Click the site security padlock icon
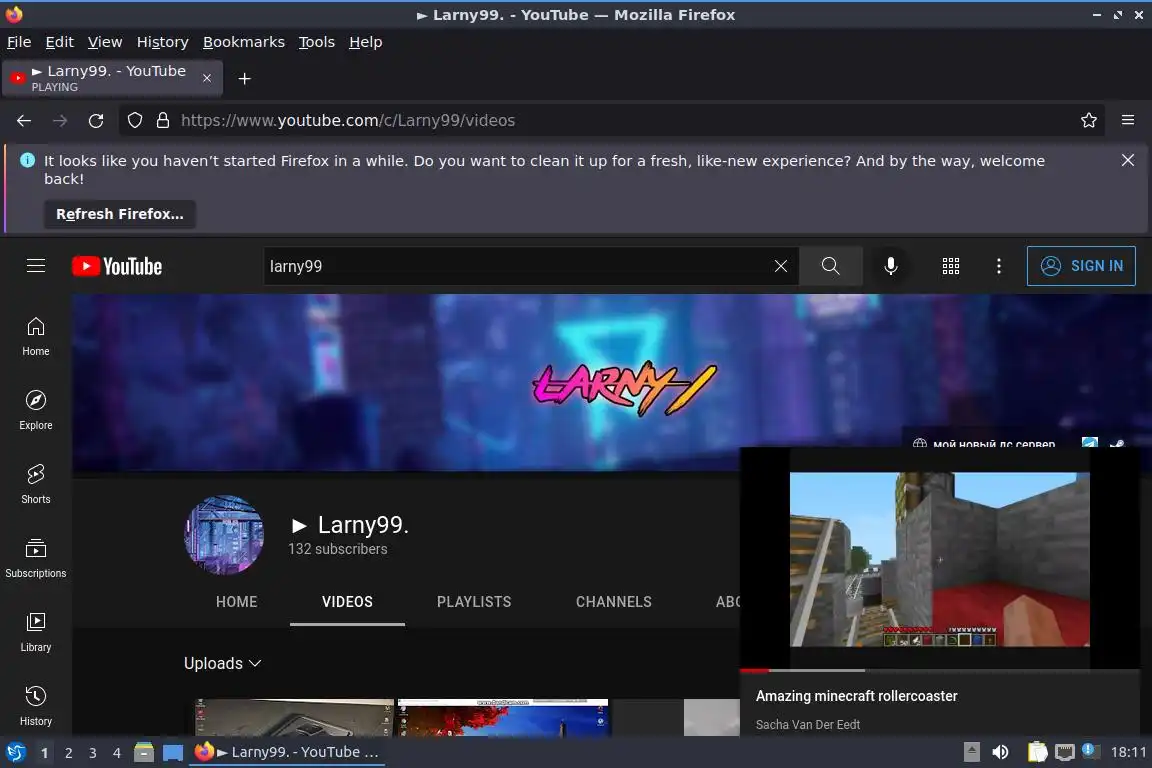 point(163,121)
